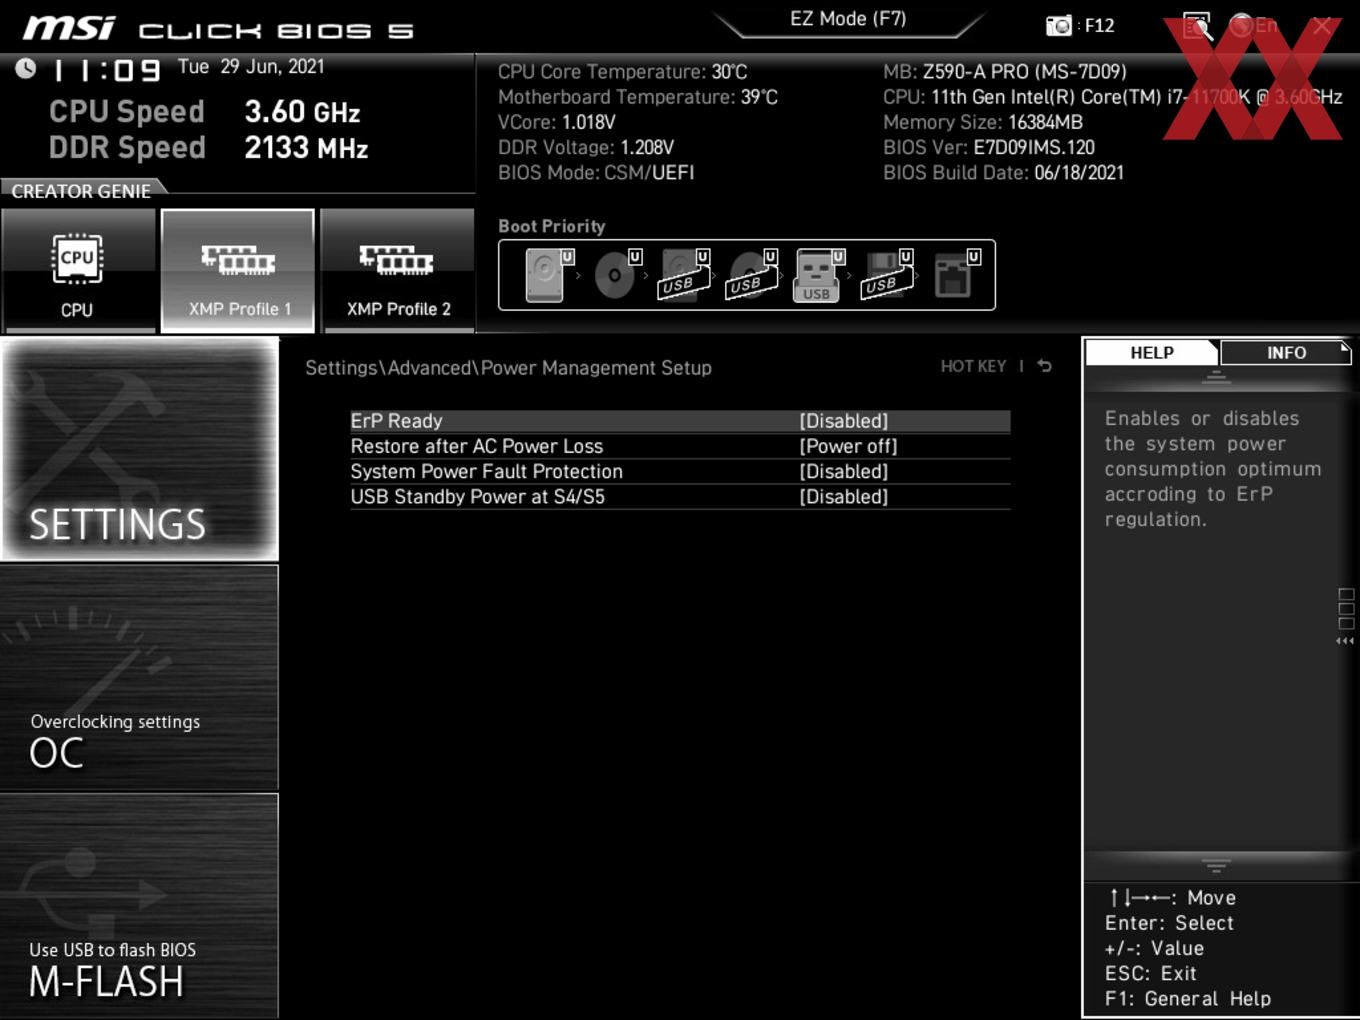Viewport: 1360px width, 1020px height.
Task: Select the hard disk boot device icon
Action: coord(548,275)
